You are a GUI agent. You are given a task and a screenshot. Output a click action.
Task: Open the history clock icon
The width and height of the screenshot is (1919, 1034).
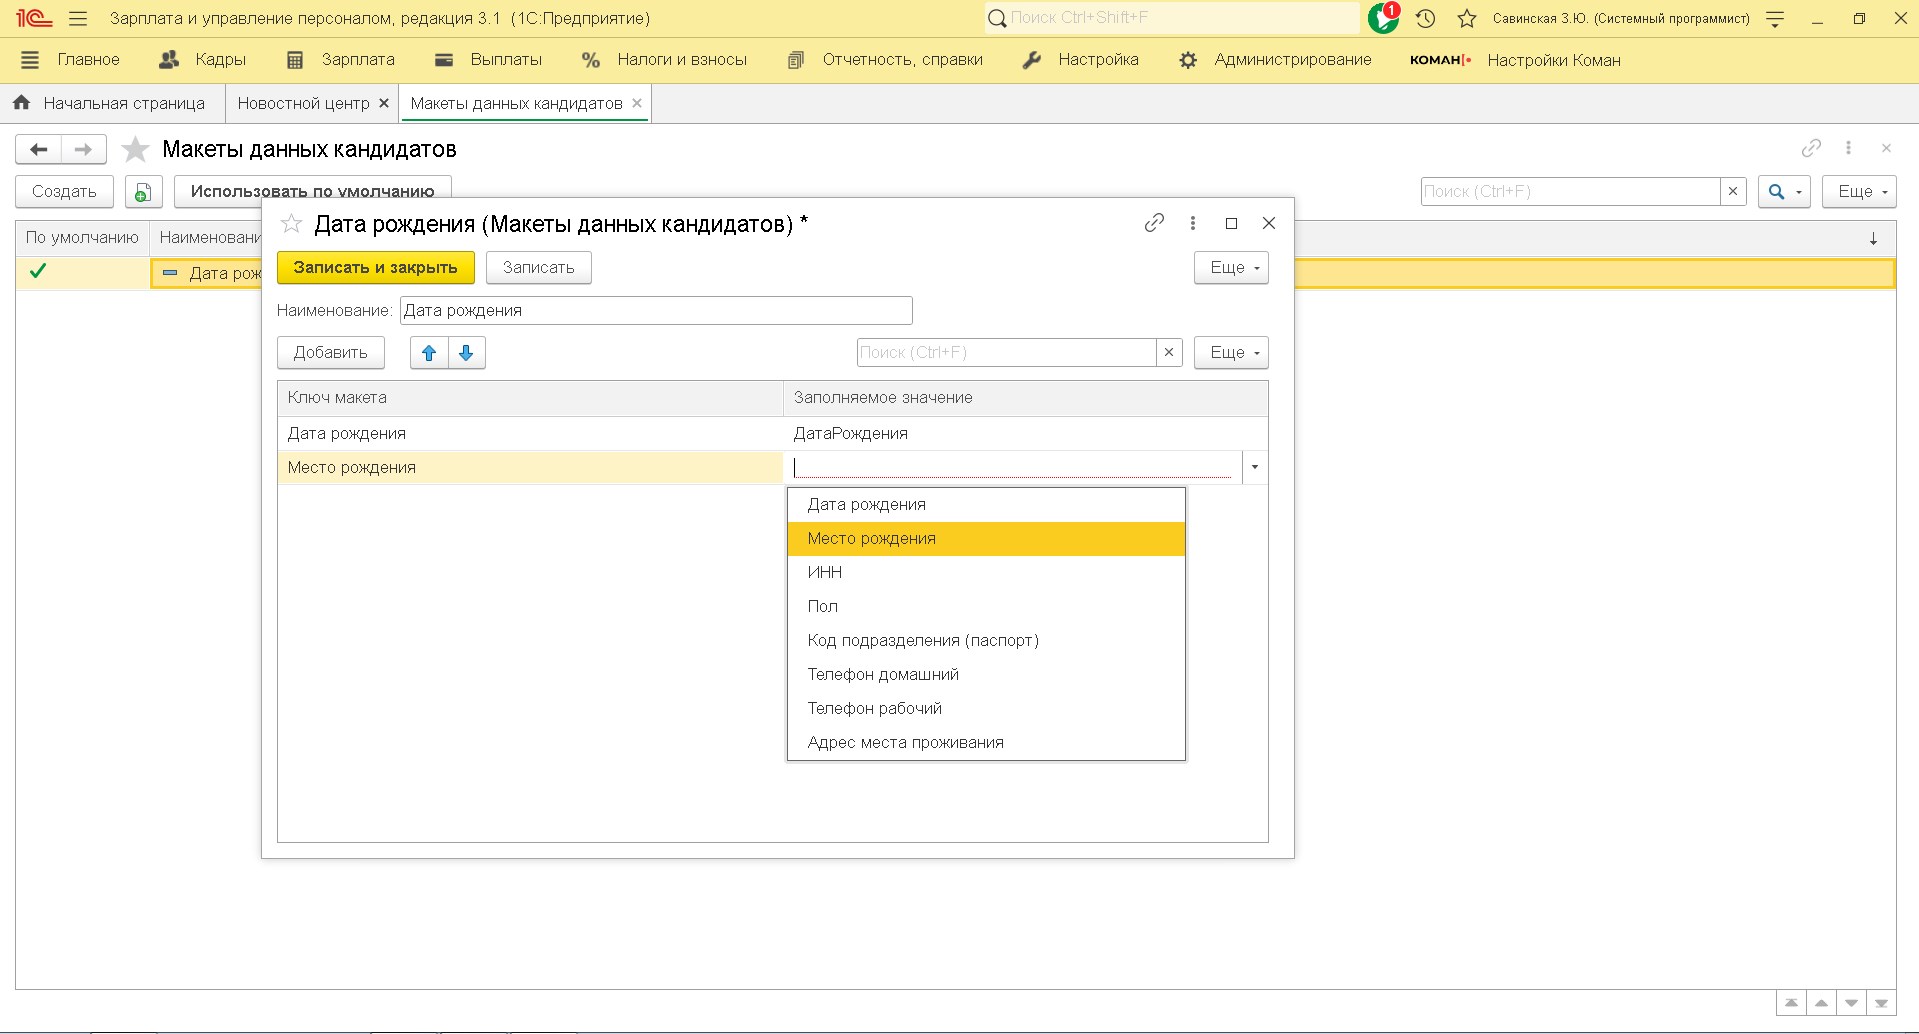click(x=1426, y=18)
